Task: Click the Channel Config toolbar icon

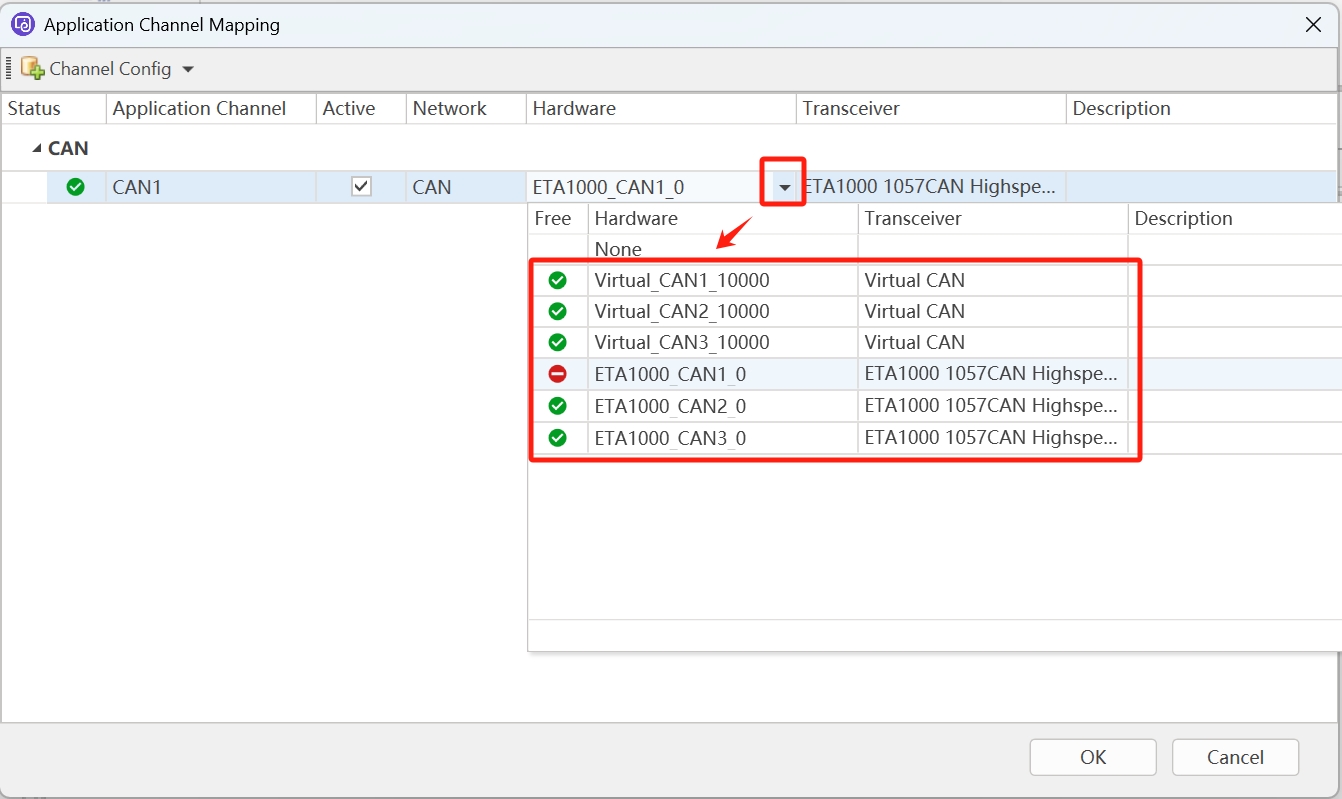Action: 33,69
